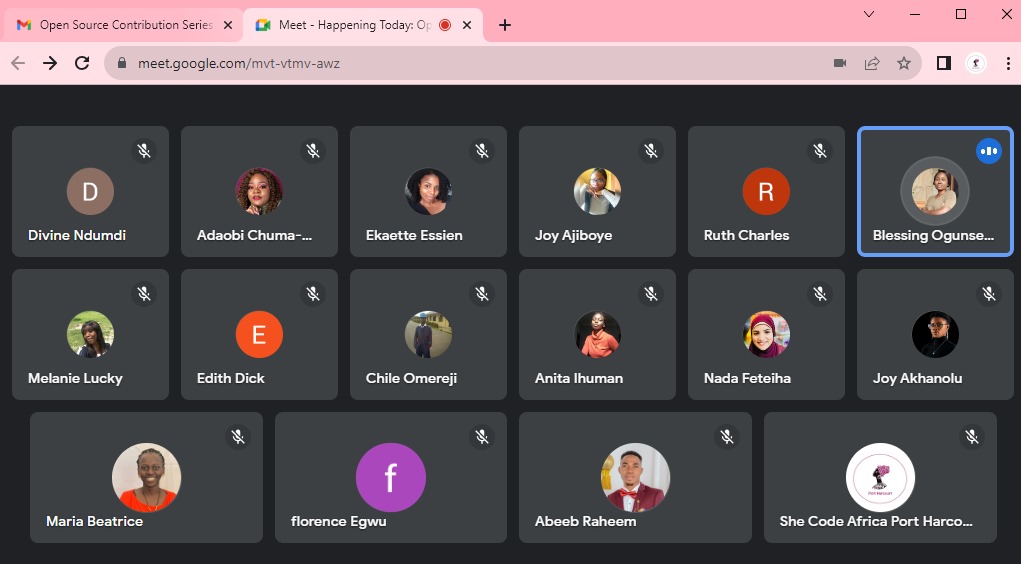Screen dimensions: 1021x564
Task: Click muted mic icon on Anita Ihuman tile
Action: (x=651, y=294)
